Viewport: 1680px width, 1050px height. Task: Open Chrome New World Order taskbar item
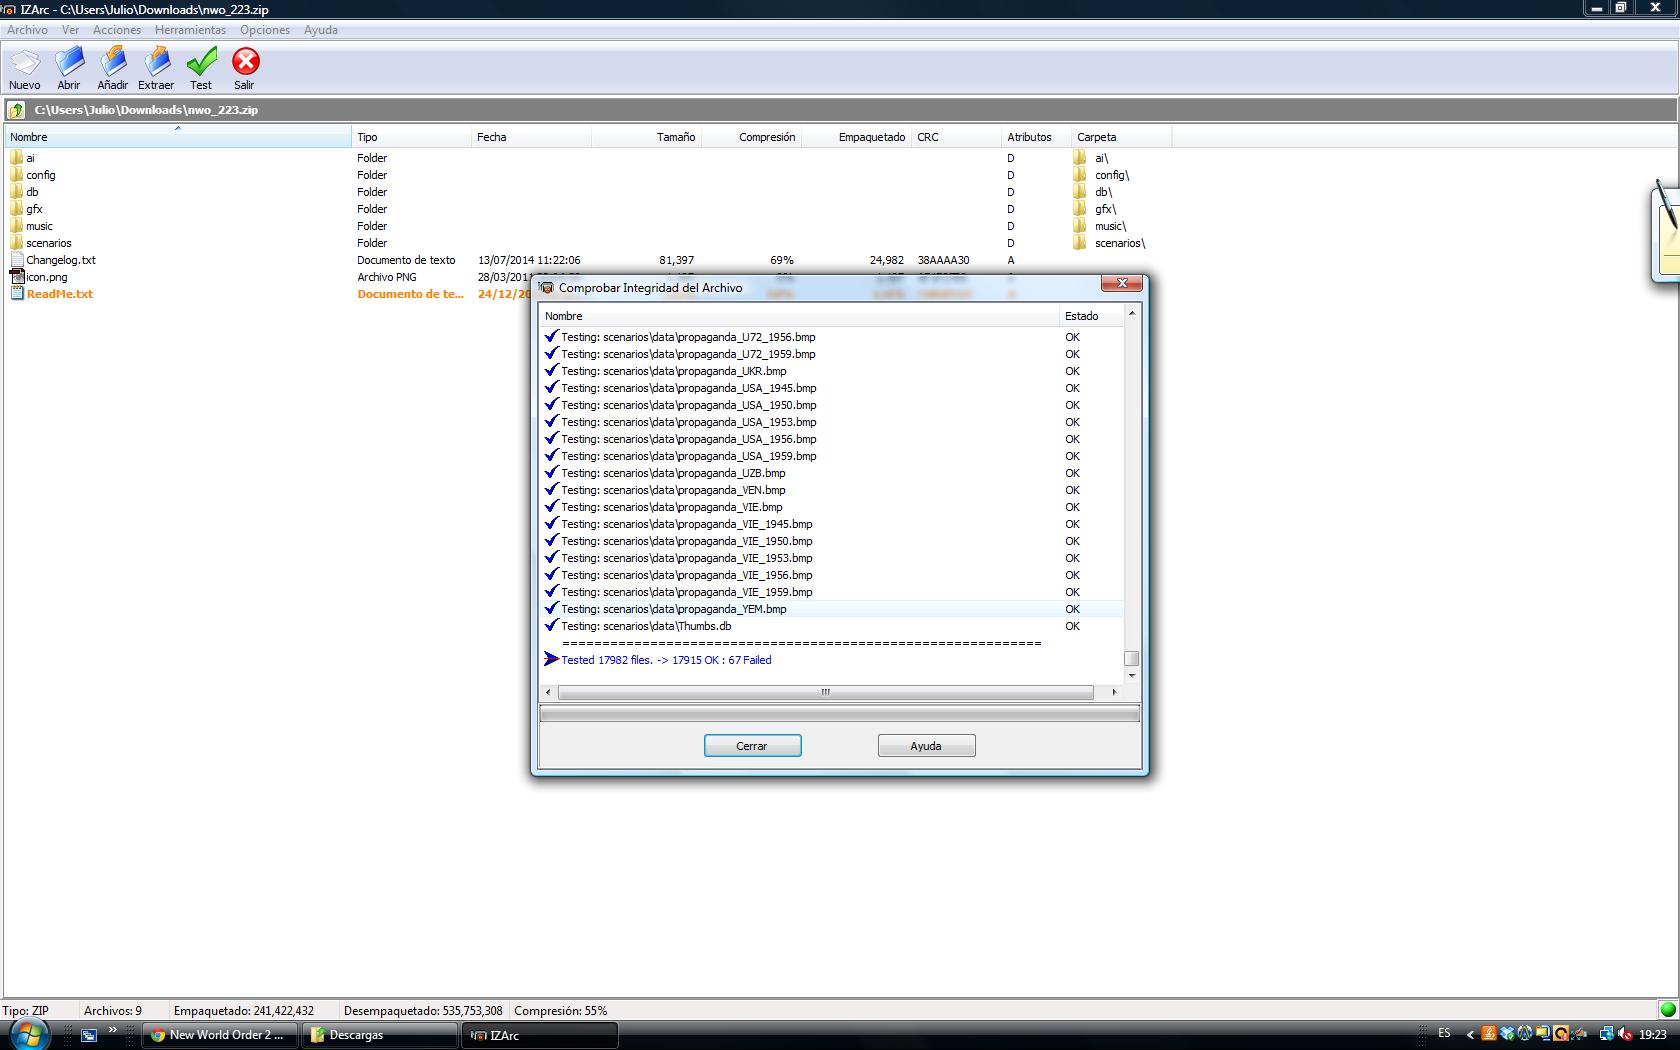[x=220, y=1035]
